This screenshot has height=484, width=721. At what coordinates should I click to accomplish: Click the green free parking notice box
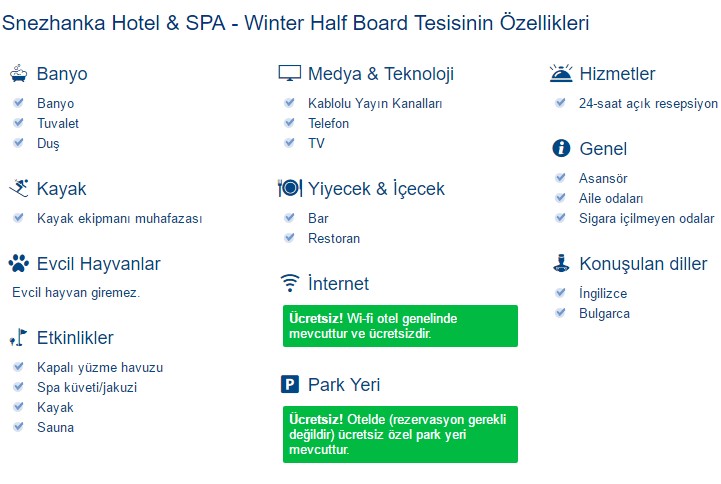pos(400,434)
